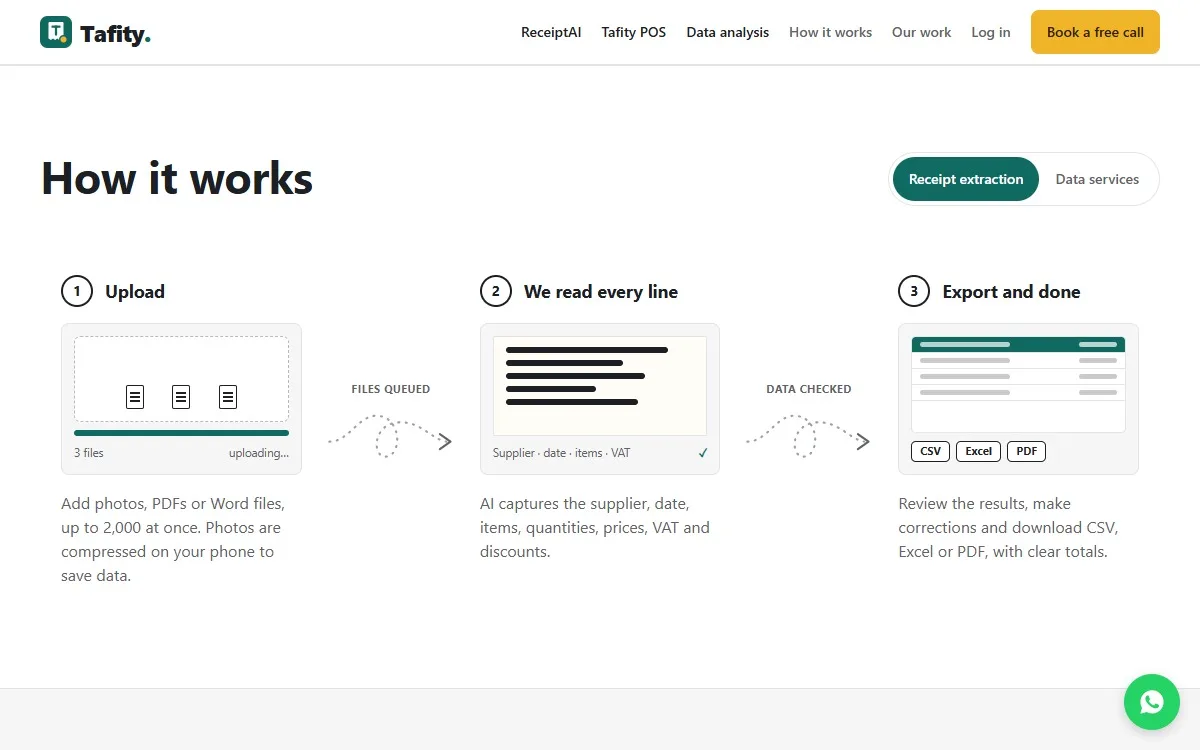Click the dashed upload drop zone
Screen dimensions: 1200x750
click(181, 379)
